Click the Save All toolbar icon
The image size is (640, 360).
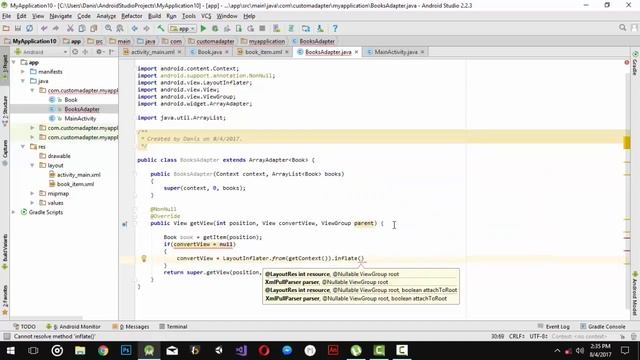18,29
